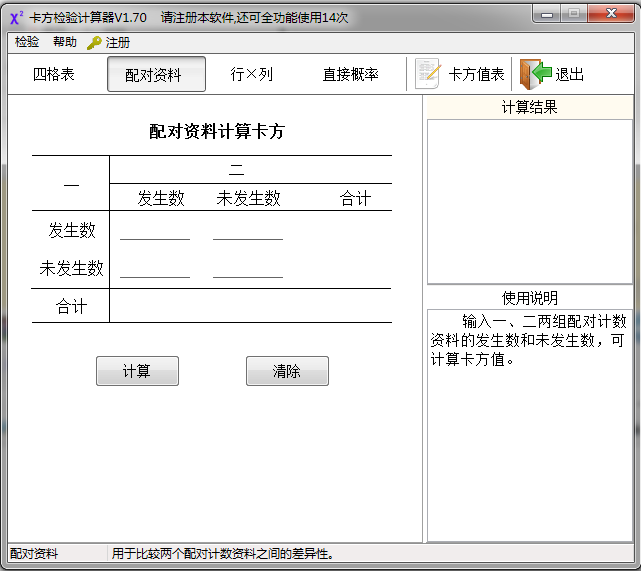Image resolution: width=641 pixels, height=571 pixels.
Task: Focus the 发生数 row 未发生数 input field
Action: click(248, 231)
